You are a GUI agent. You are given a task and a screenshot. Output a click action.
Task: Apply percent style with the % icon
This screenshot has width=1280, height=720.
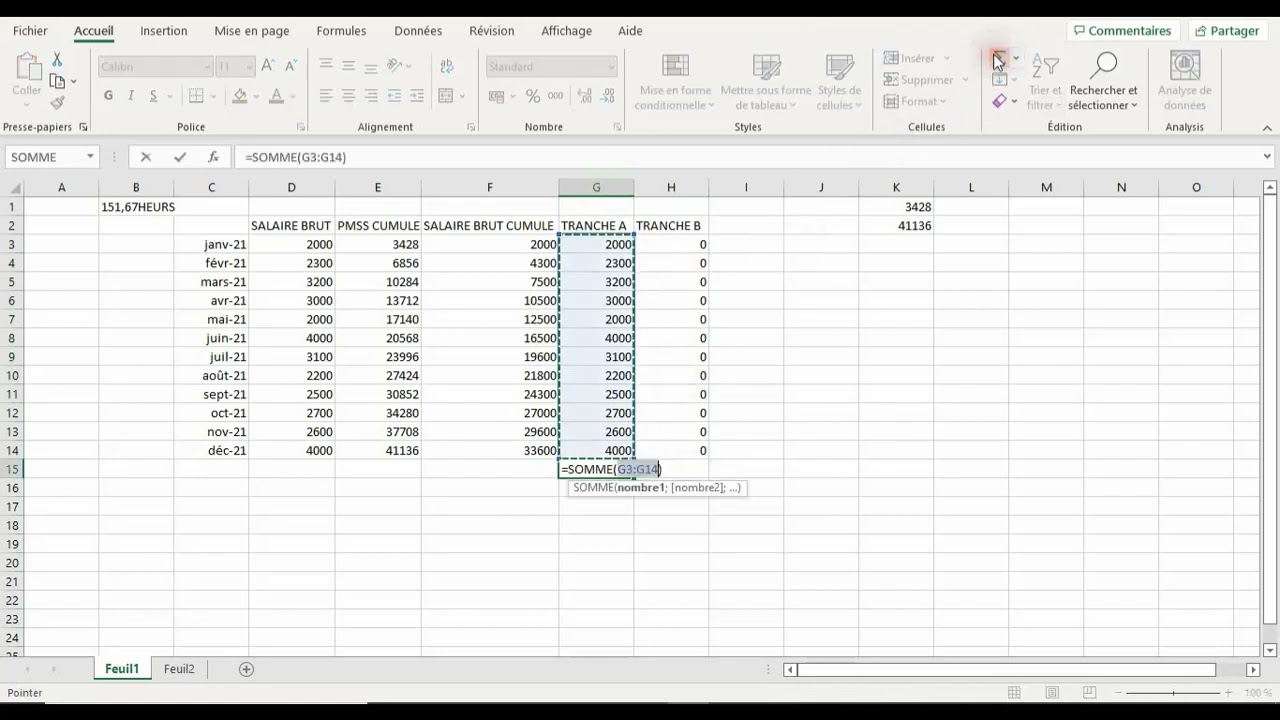pos(533,96)
